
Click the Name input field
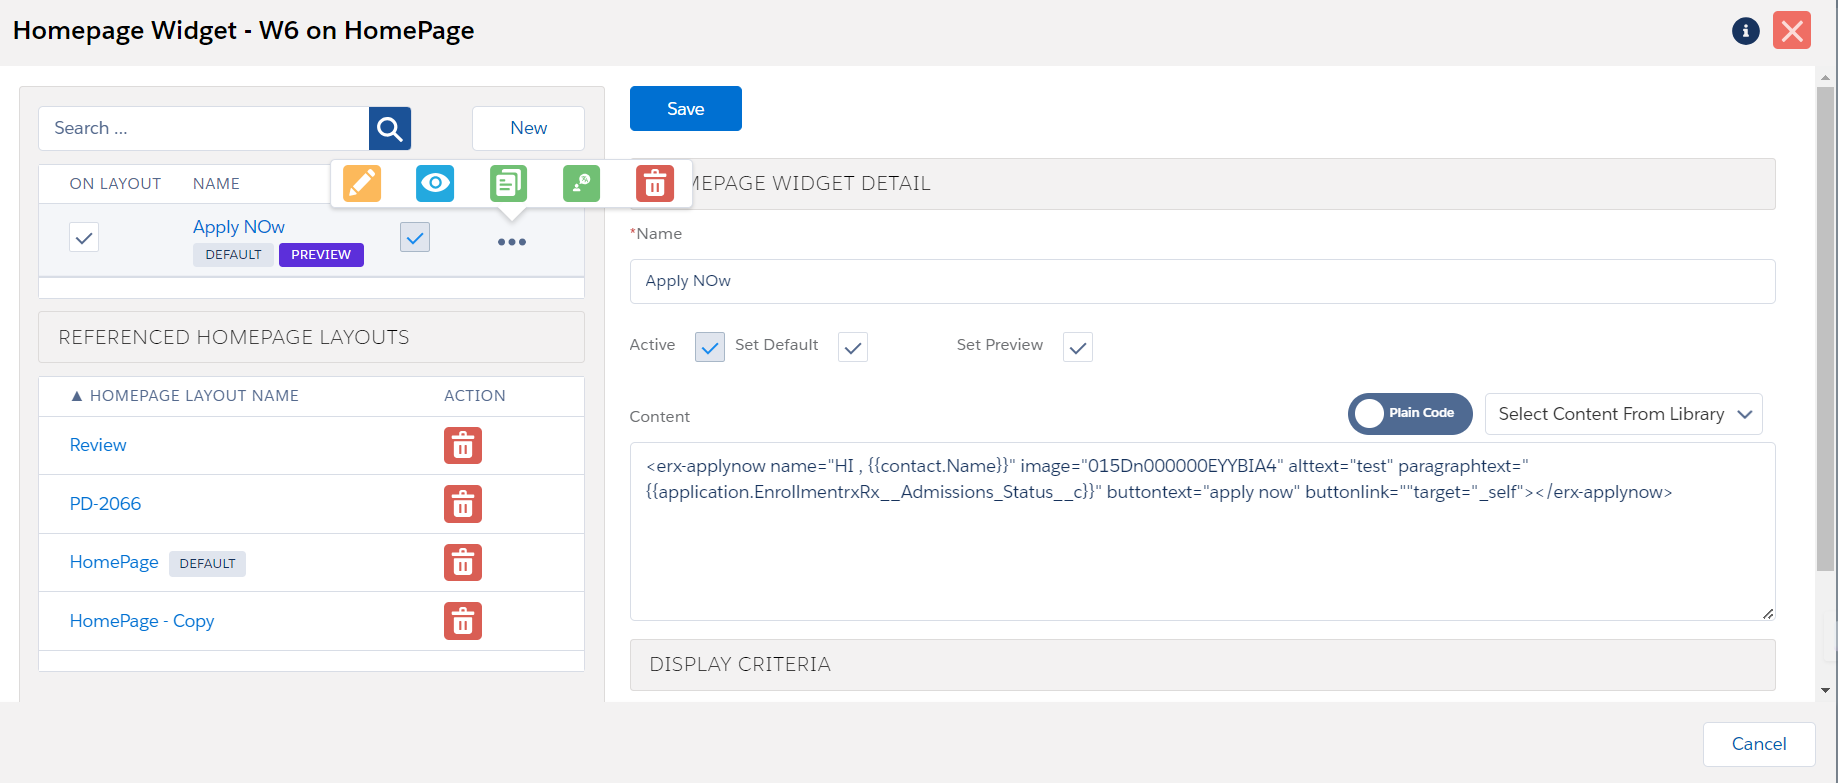point(1202,281)
